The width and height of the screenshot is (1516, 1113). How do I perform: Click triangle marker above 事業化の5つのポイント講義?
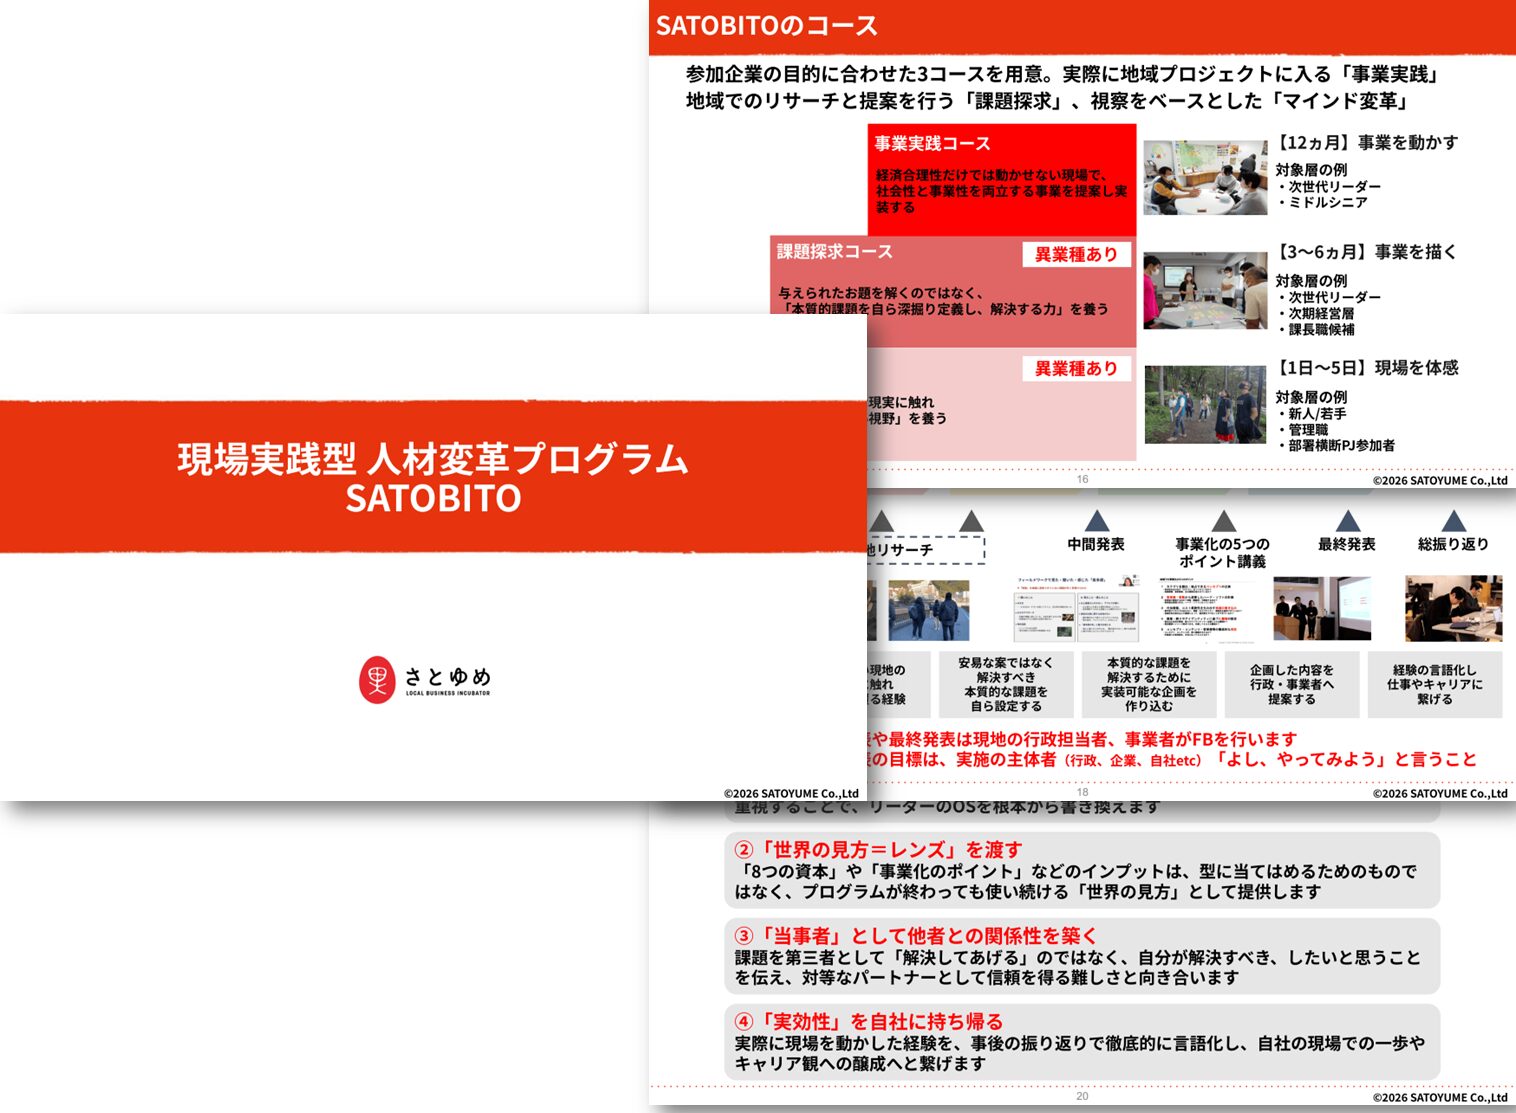coord(1224,520)
